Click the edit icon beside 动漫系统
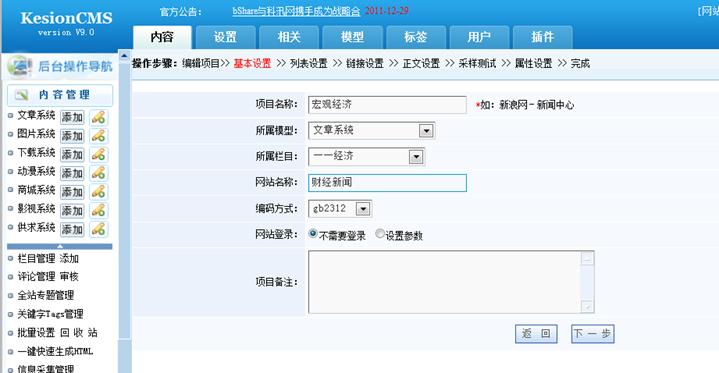The image size is (719, 373). pos(99,173)
